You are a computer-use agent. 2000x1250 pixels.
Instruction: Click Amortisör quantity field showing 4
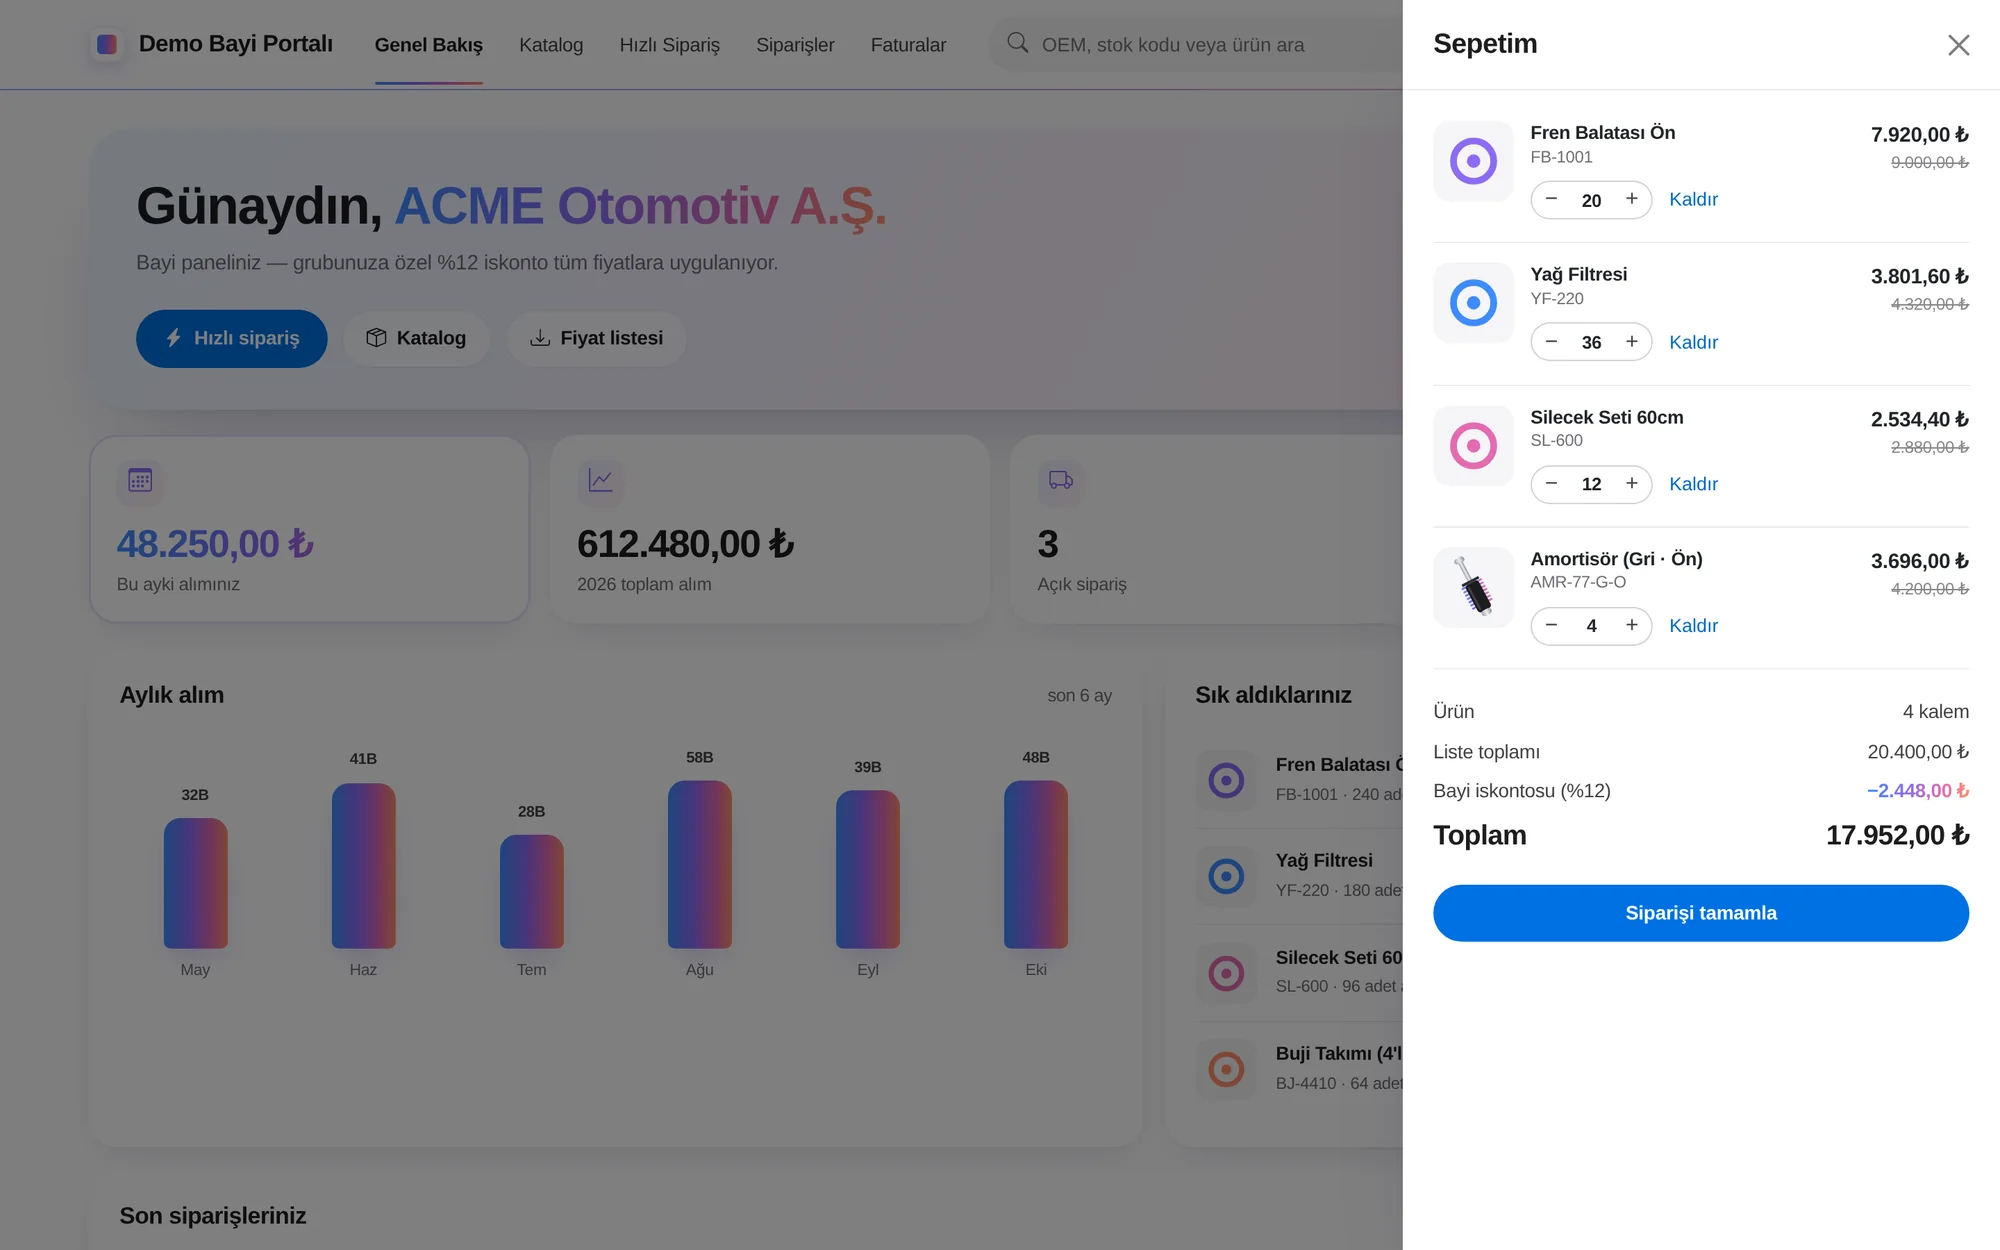point(1591,626)
